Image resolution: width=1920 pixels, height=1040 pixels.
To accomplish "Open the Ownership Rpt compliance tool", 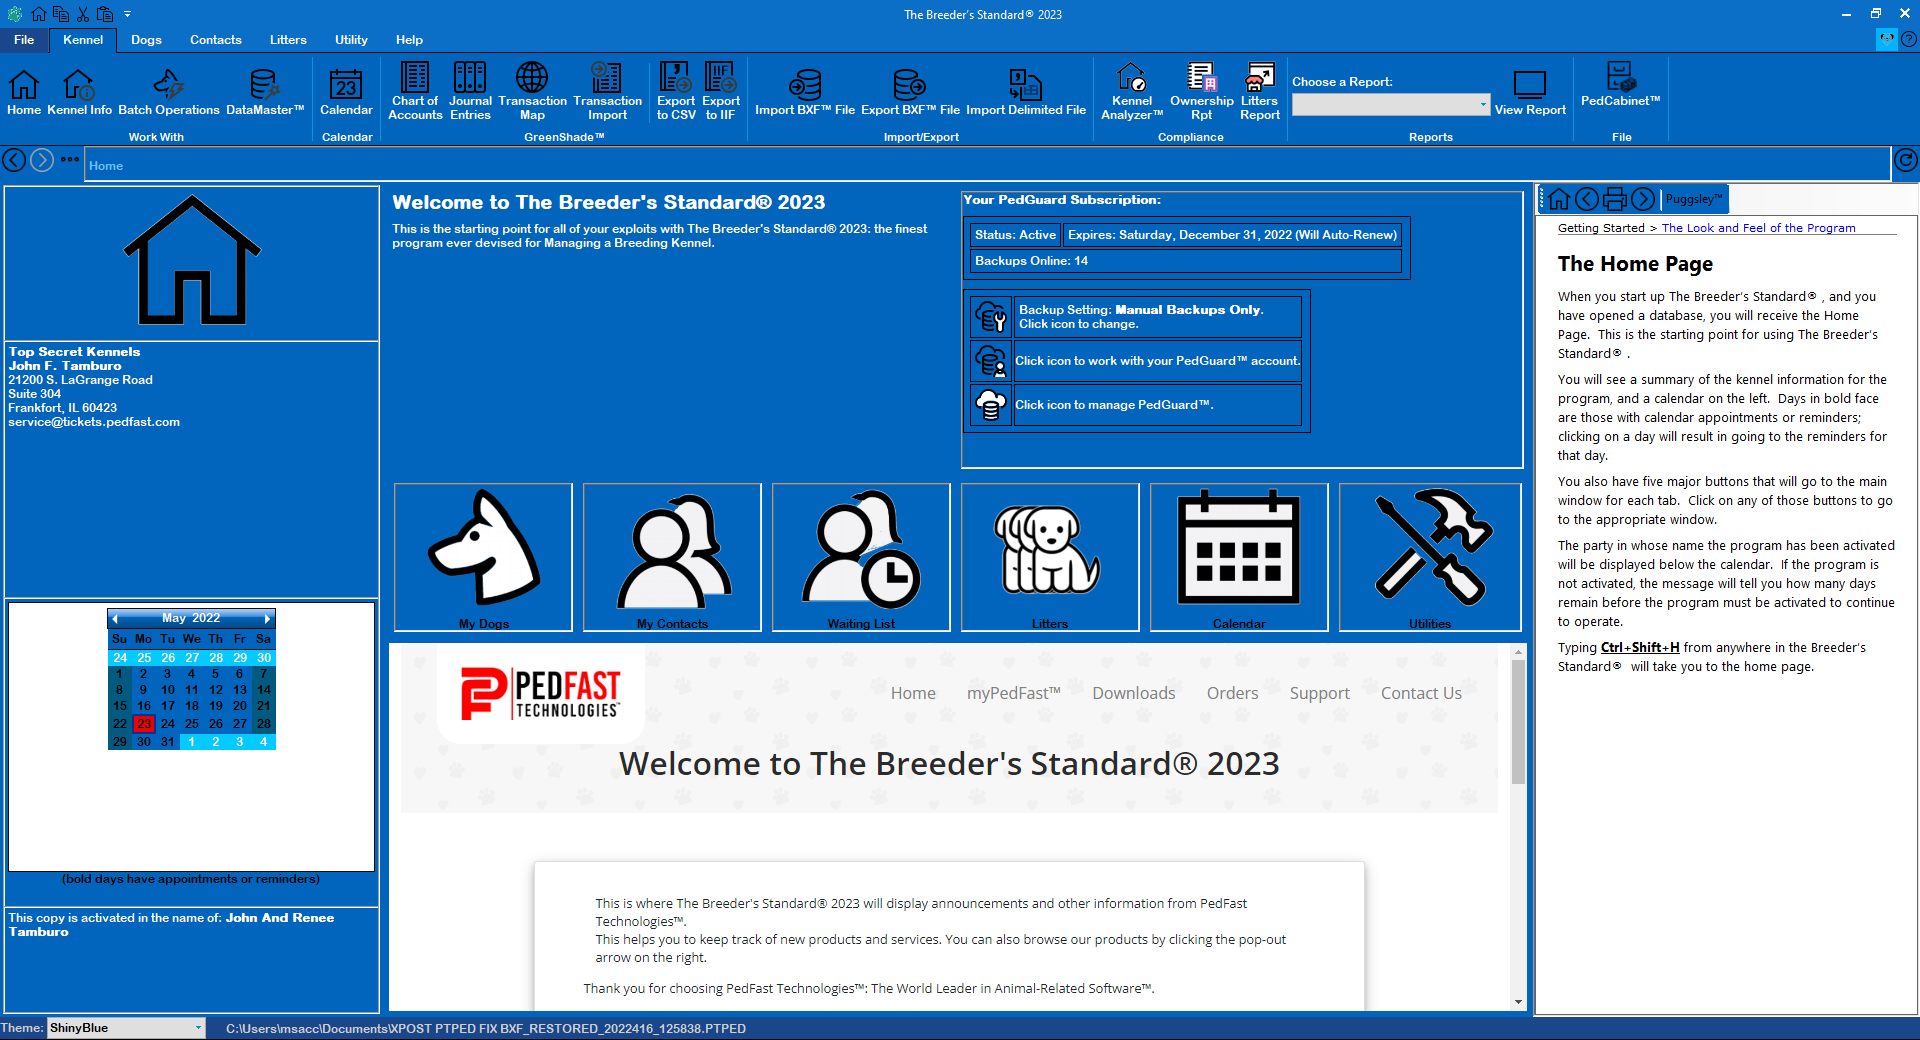I will (x=1201, y=92).
